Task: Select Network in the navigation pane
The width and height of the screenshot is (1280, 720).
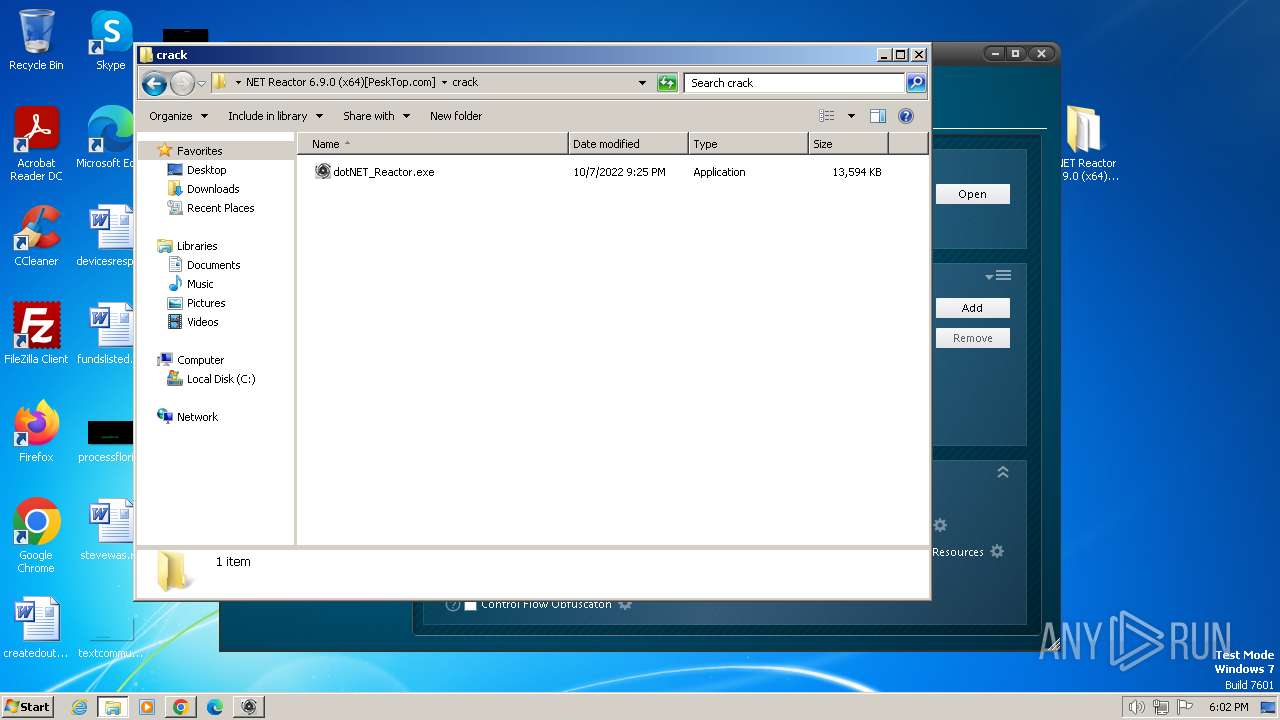Action: click(x=196, y=417)
